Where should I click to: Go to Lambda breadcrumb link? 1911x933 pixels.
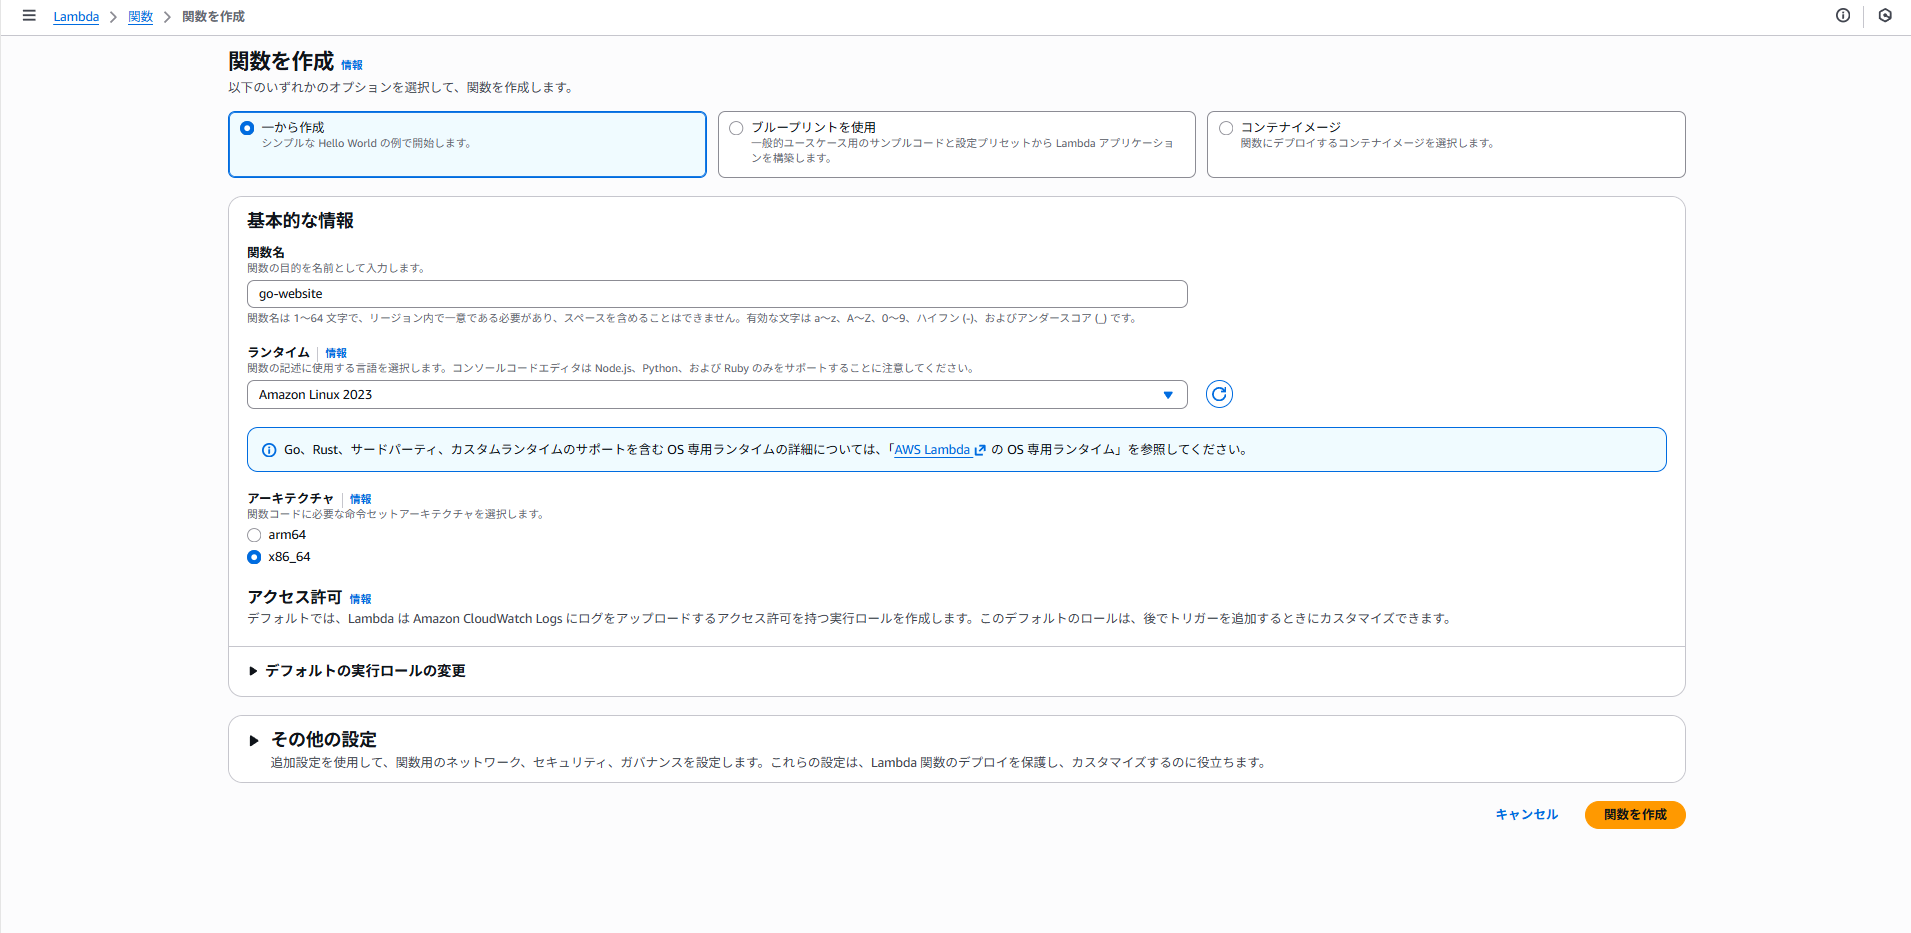coord(76,17)
